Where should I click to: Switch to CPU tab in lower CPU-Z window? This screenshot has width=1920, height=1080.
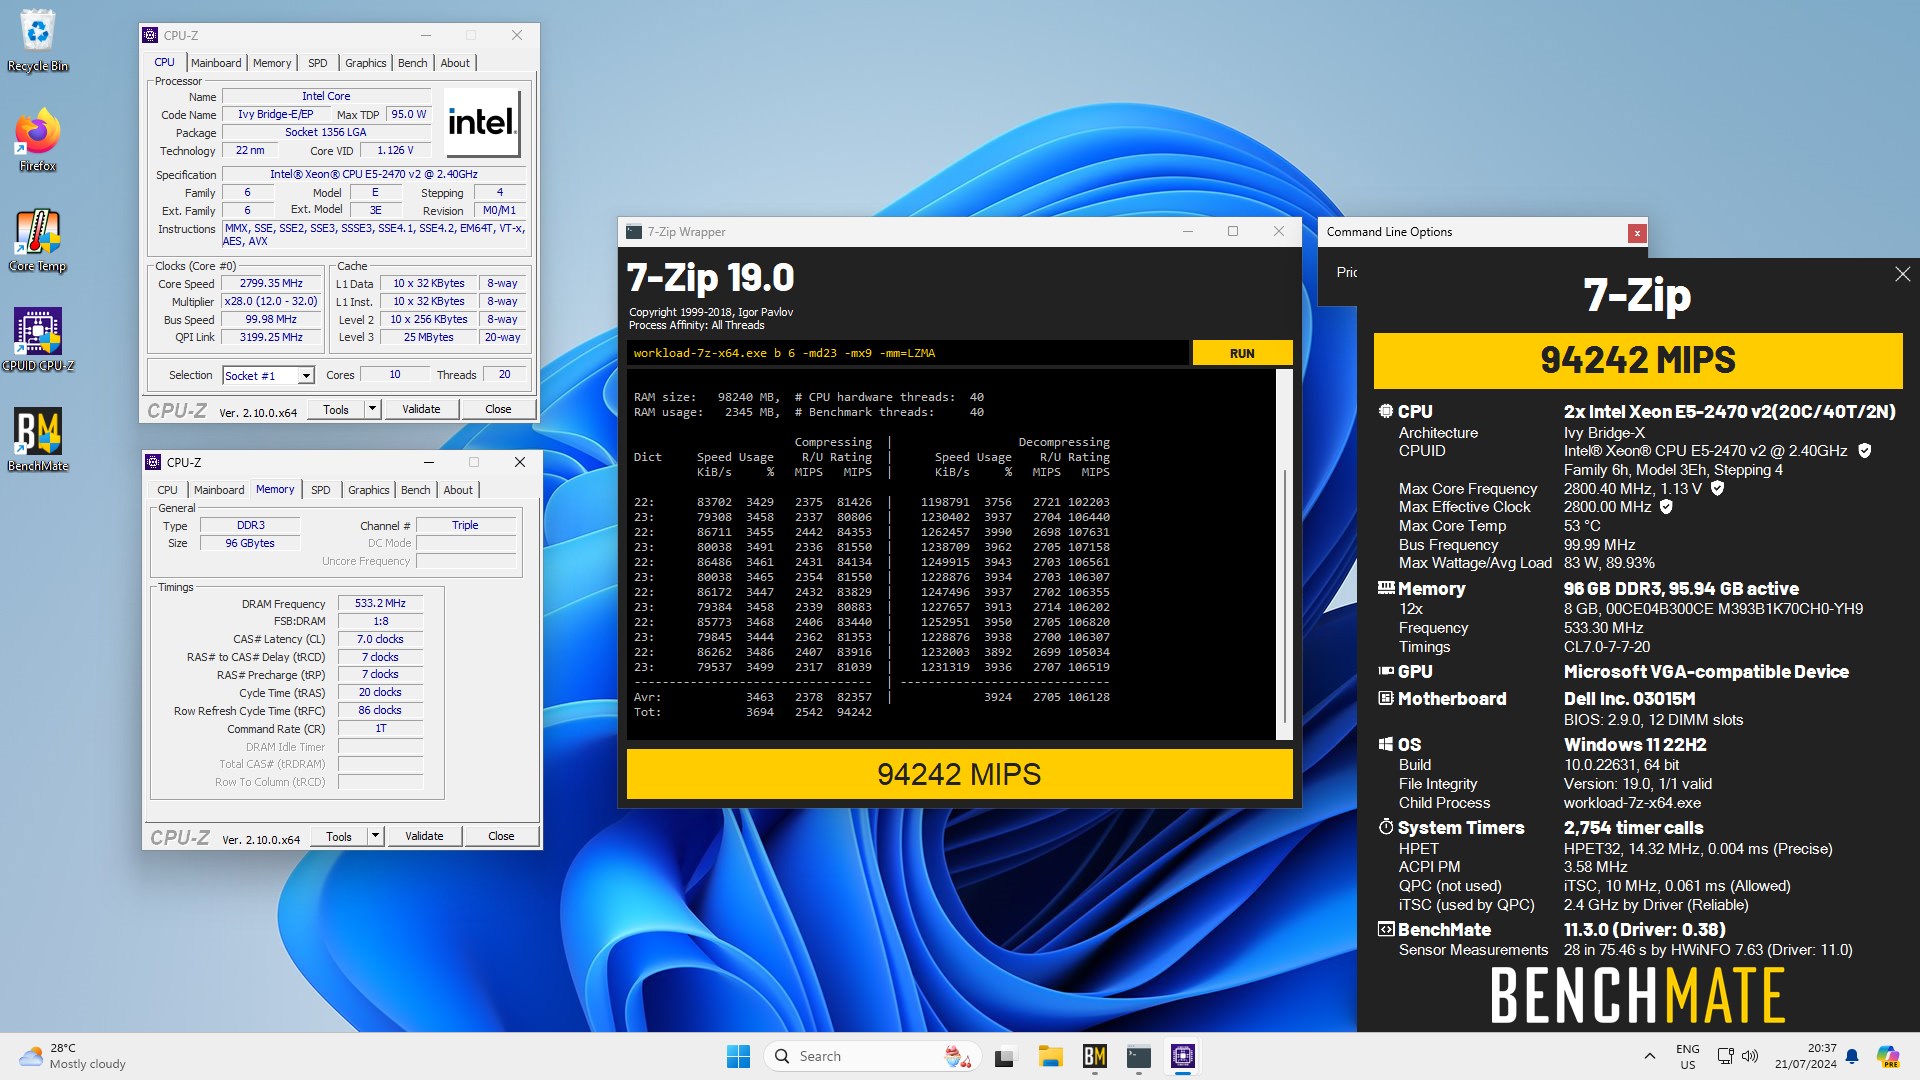pos(168,490)
